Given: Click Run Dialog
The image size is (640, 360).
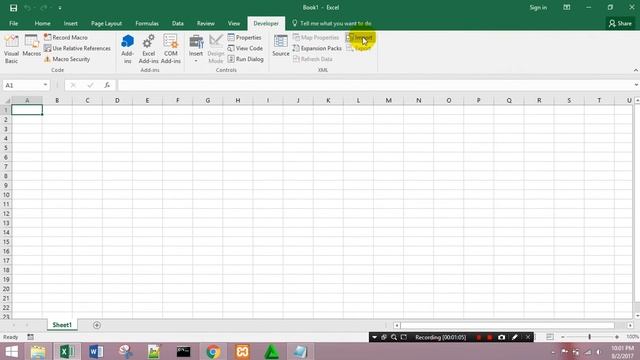Looking at the screenshot, I should click(246, 59).
